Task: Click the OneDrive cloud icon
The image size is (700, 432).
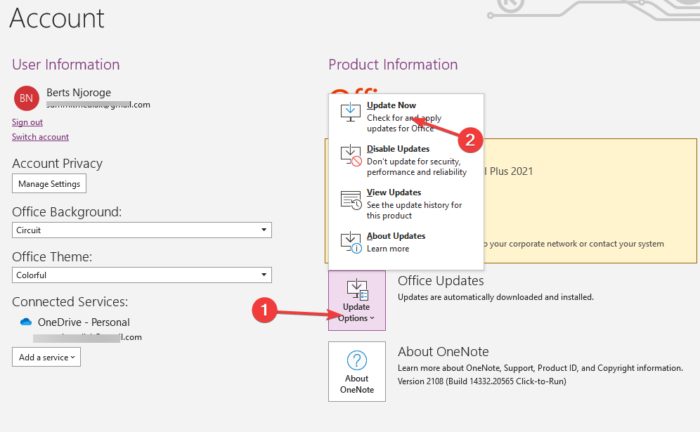Action: pyautogui.click(x=26, y=322)
